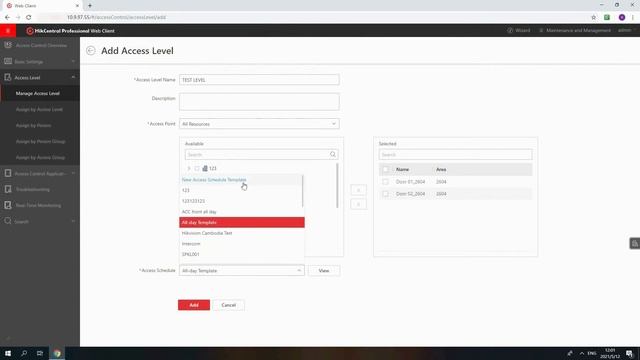Image resolution: width=640 pixels, height=360 pixels.
Task: Bookmark page with the star icon
Action: (x=593, y=17)
